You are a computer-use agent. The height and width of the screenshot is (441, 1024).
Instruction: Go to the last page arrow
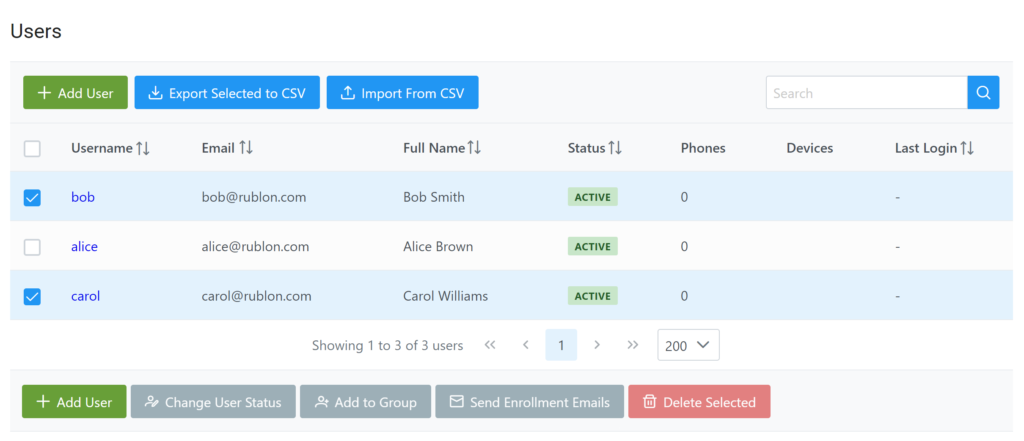tap(632, 345)
